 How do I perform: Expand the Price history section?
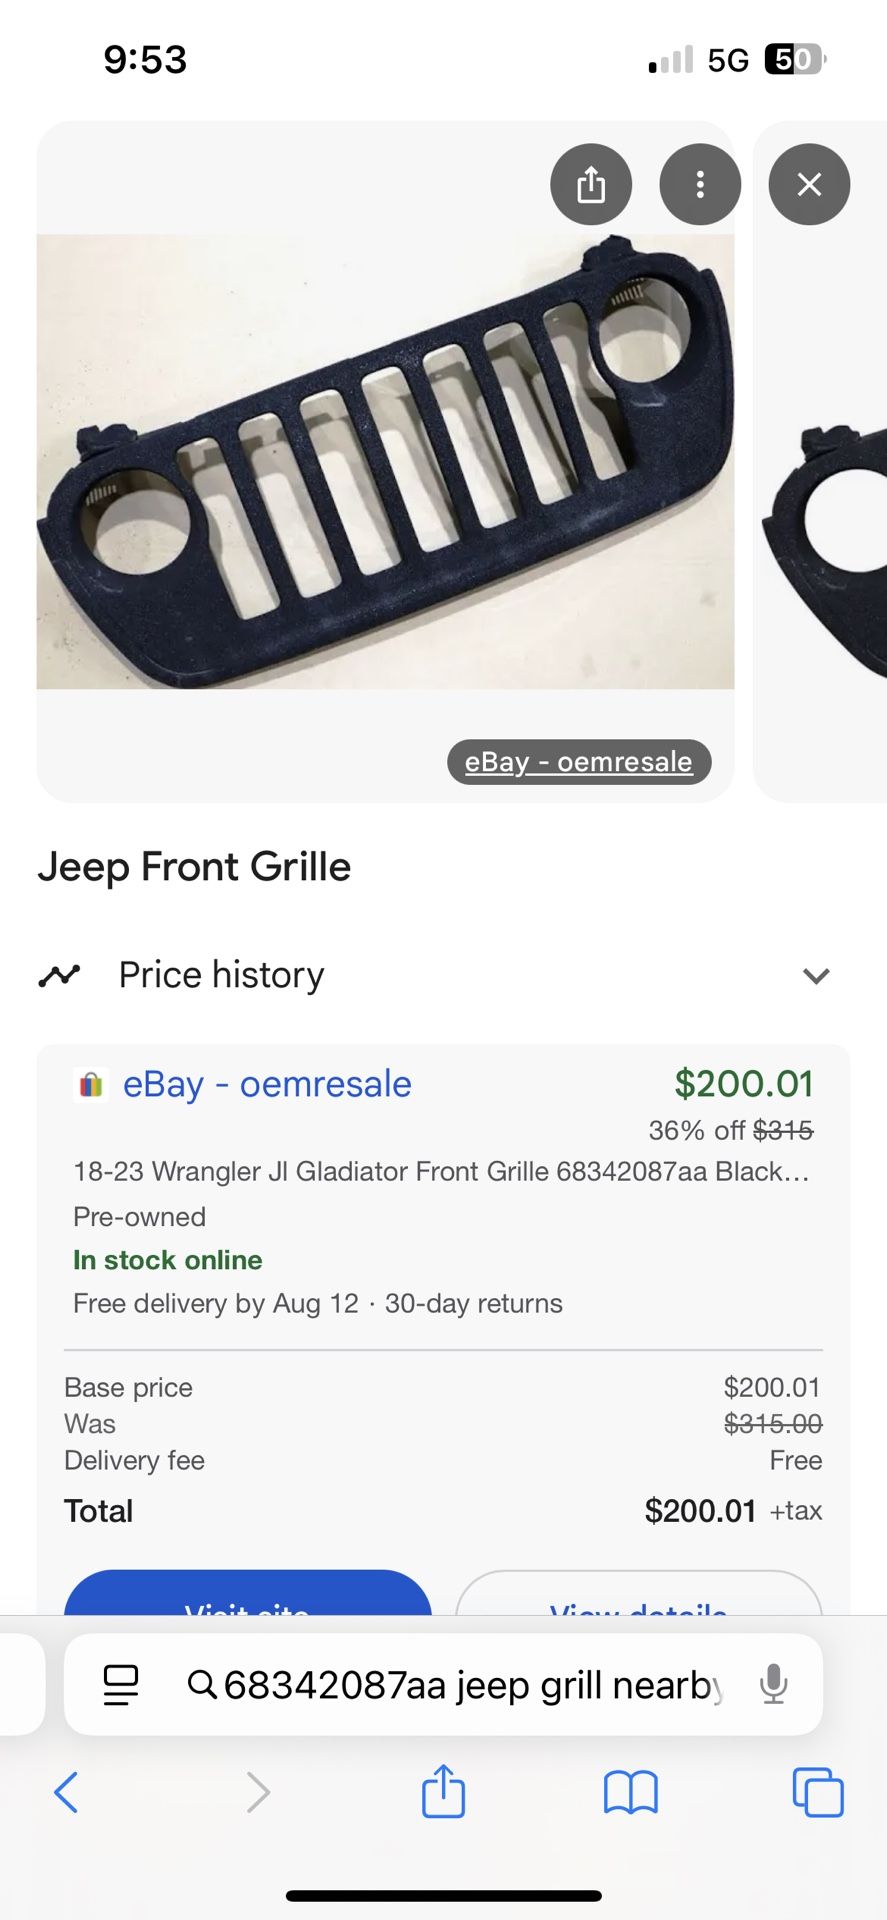click(221, 974)
